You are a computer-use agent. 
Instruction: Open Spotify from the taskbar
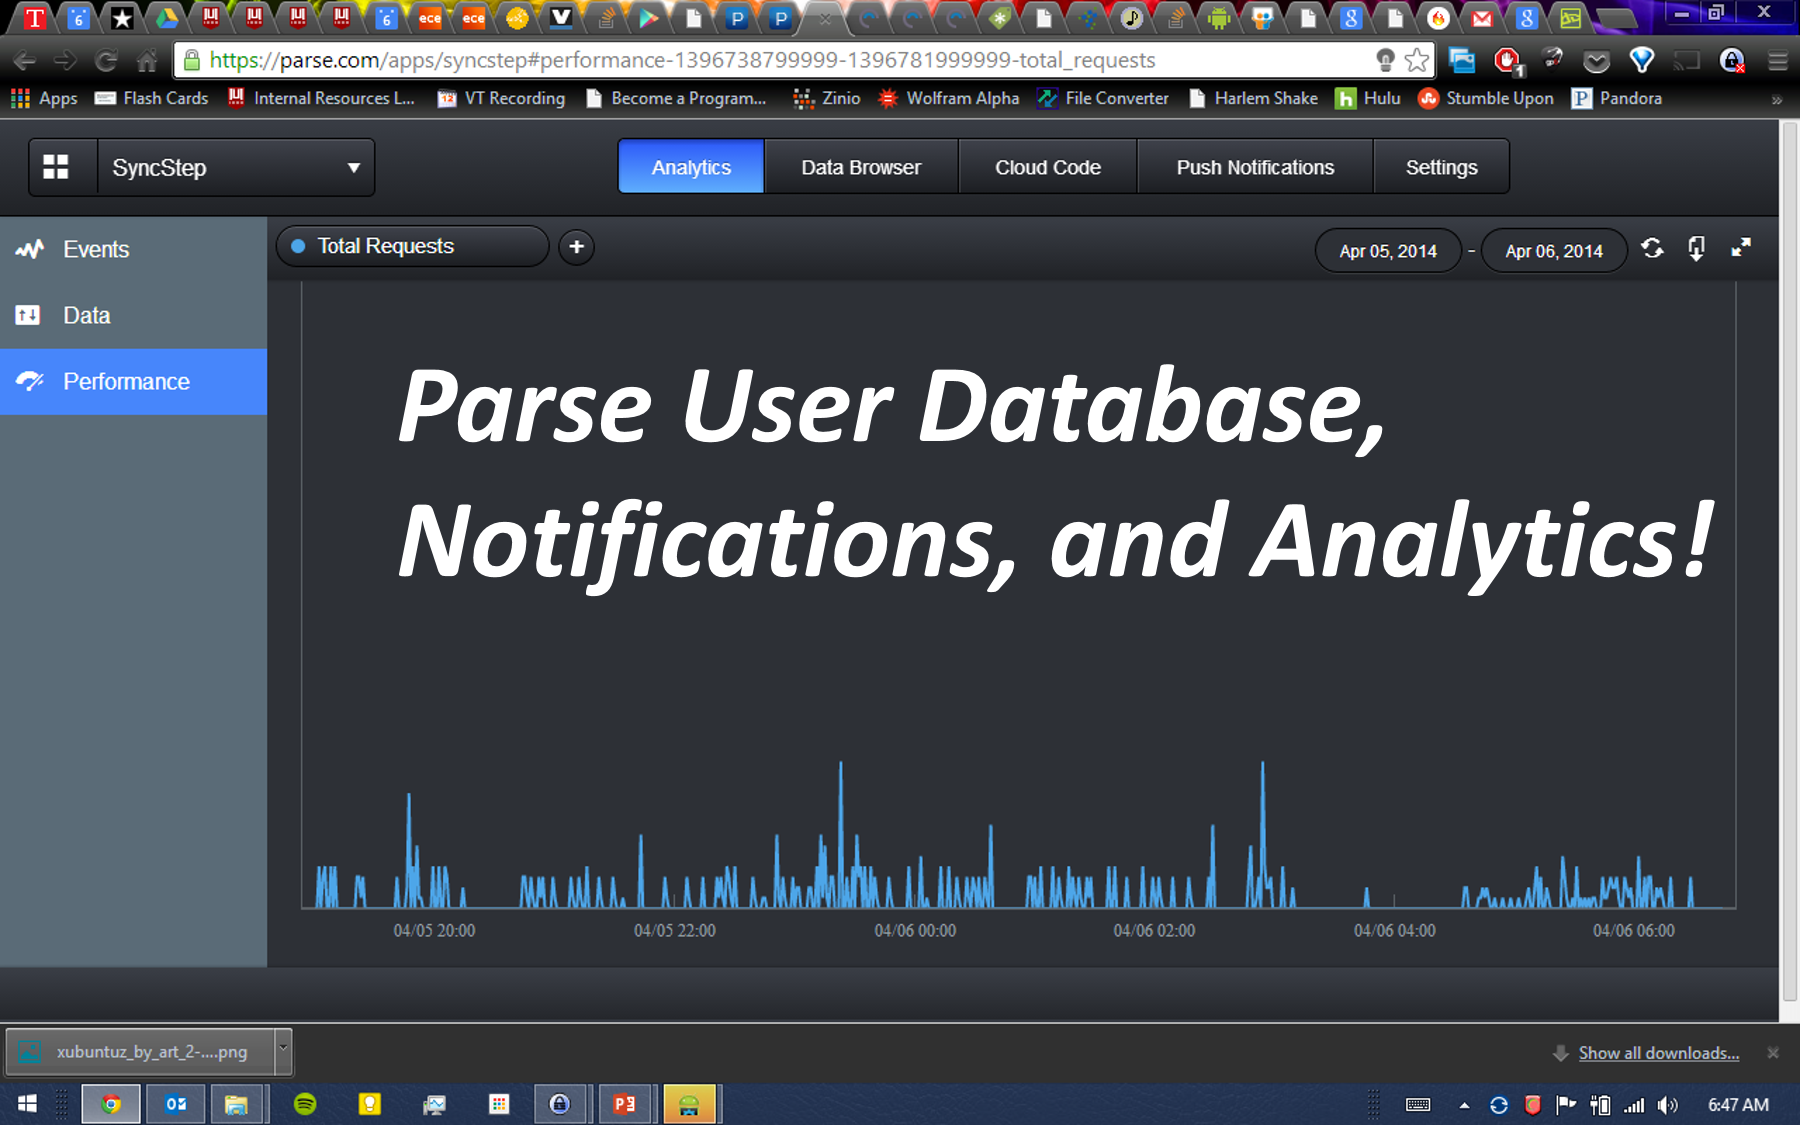[305, 1104]
